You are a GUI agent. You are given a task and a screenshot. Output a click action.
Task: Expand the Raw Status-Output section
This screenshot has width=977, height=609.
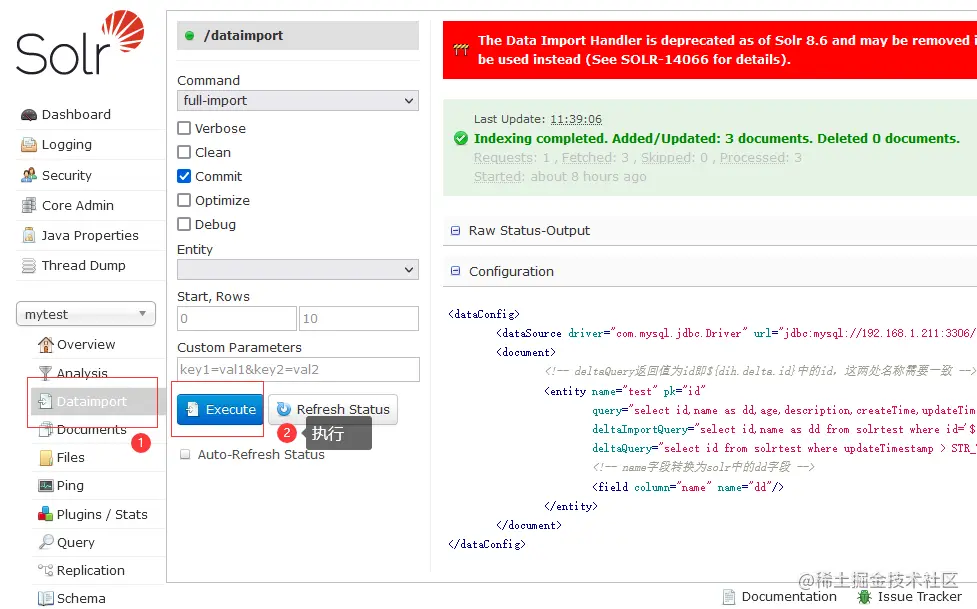coord(455,231)
